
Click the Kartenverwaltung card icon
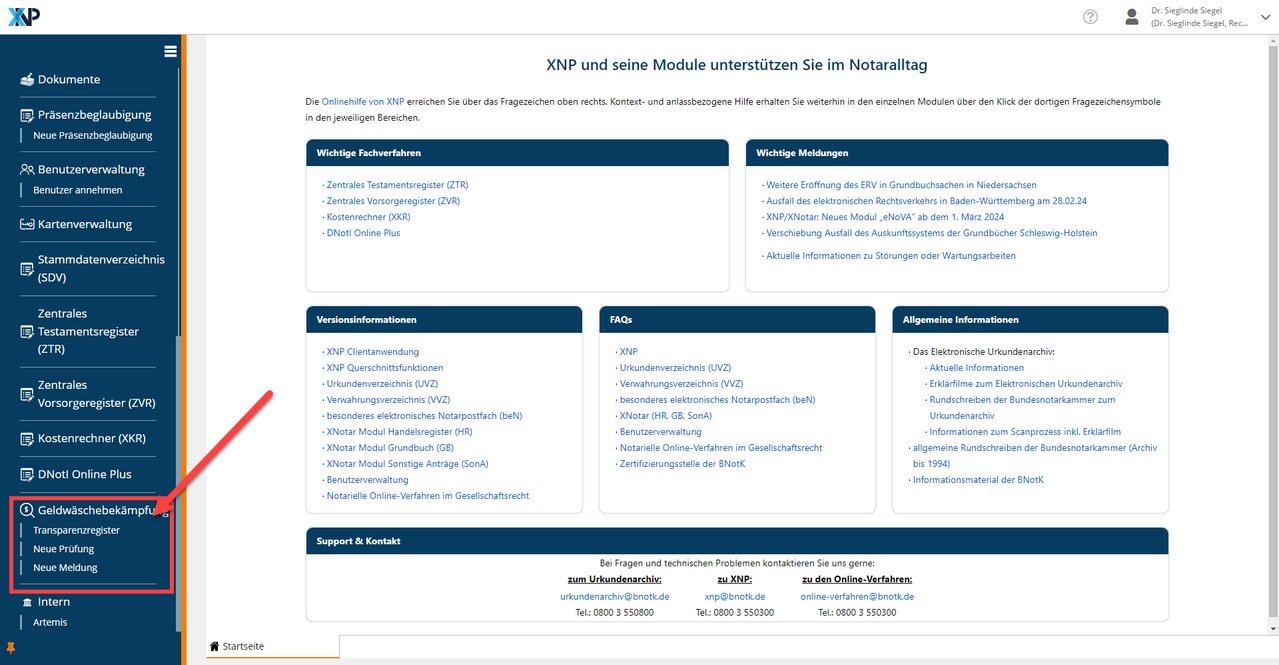click(28, 224)
